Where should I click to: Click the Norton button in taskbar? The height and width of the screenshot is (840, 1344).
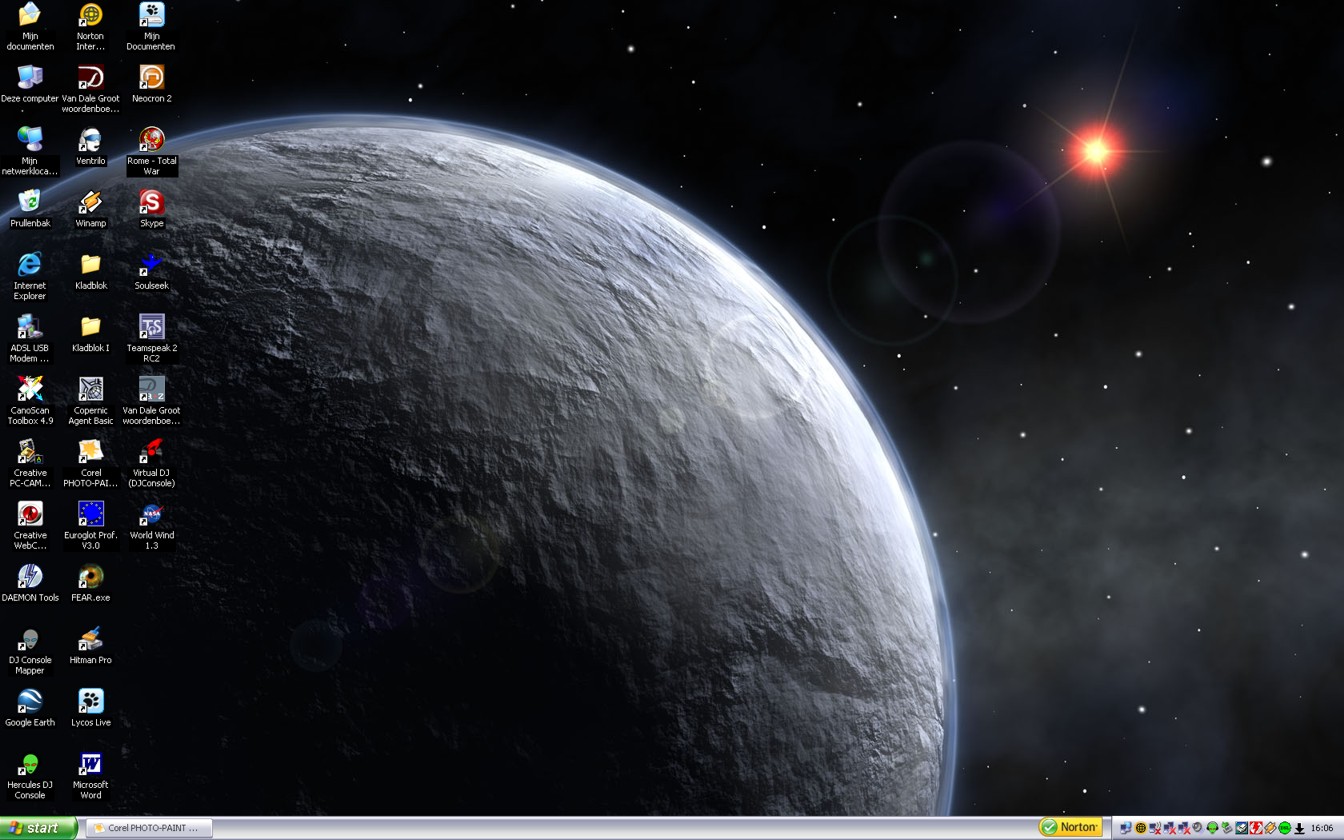1070,827
